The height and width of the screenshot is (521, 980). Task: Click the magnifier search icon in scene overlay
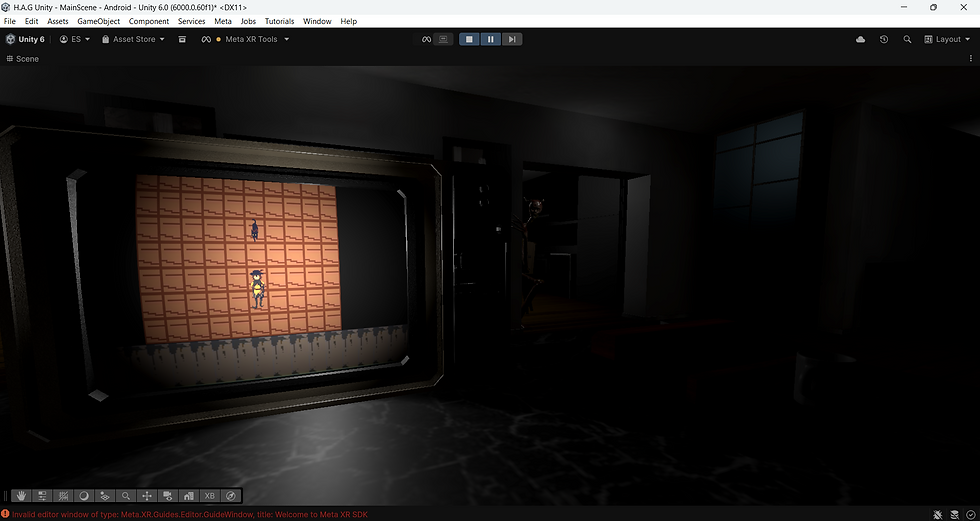[126, 495]
